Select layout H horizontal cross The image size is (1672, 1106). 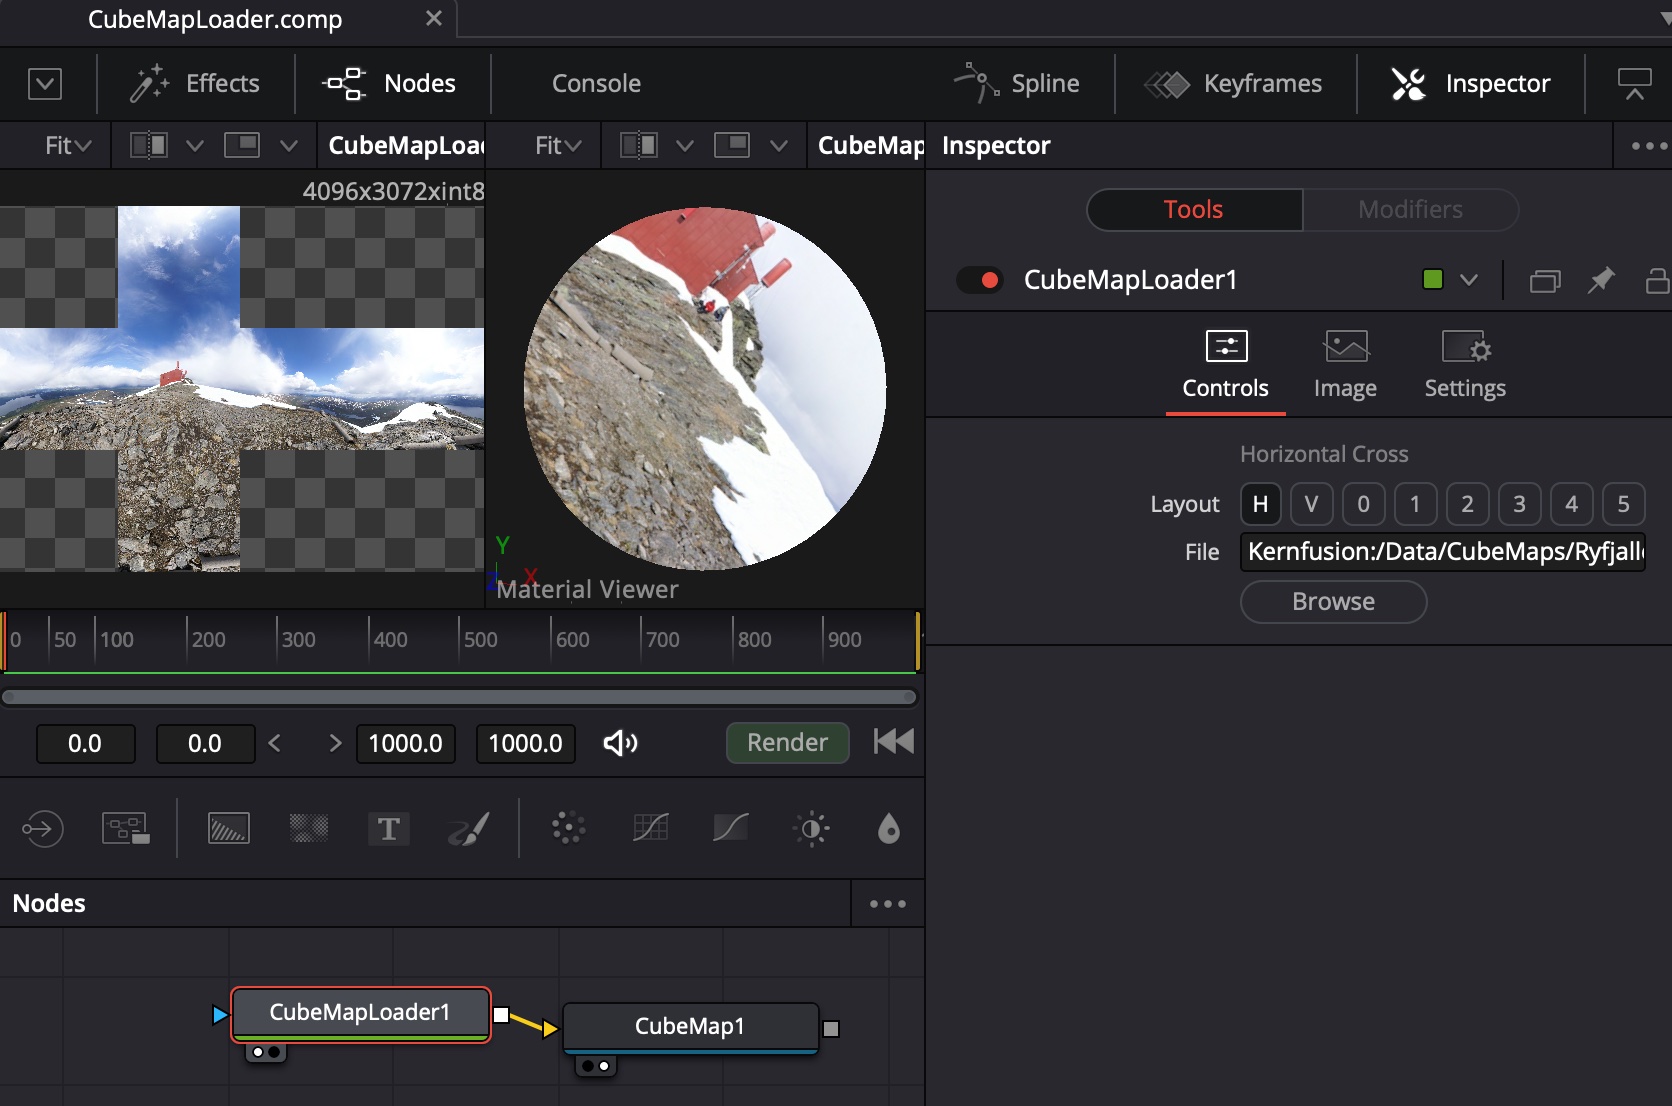coord(1261,504)
